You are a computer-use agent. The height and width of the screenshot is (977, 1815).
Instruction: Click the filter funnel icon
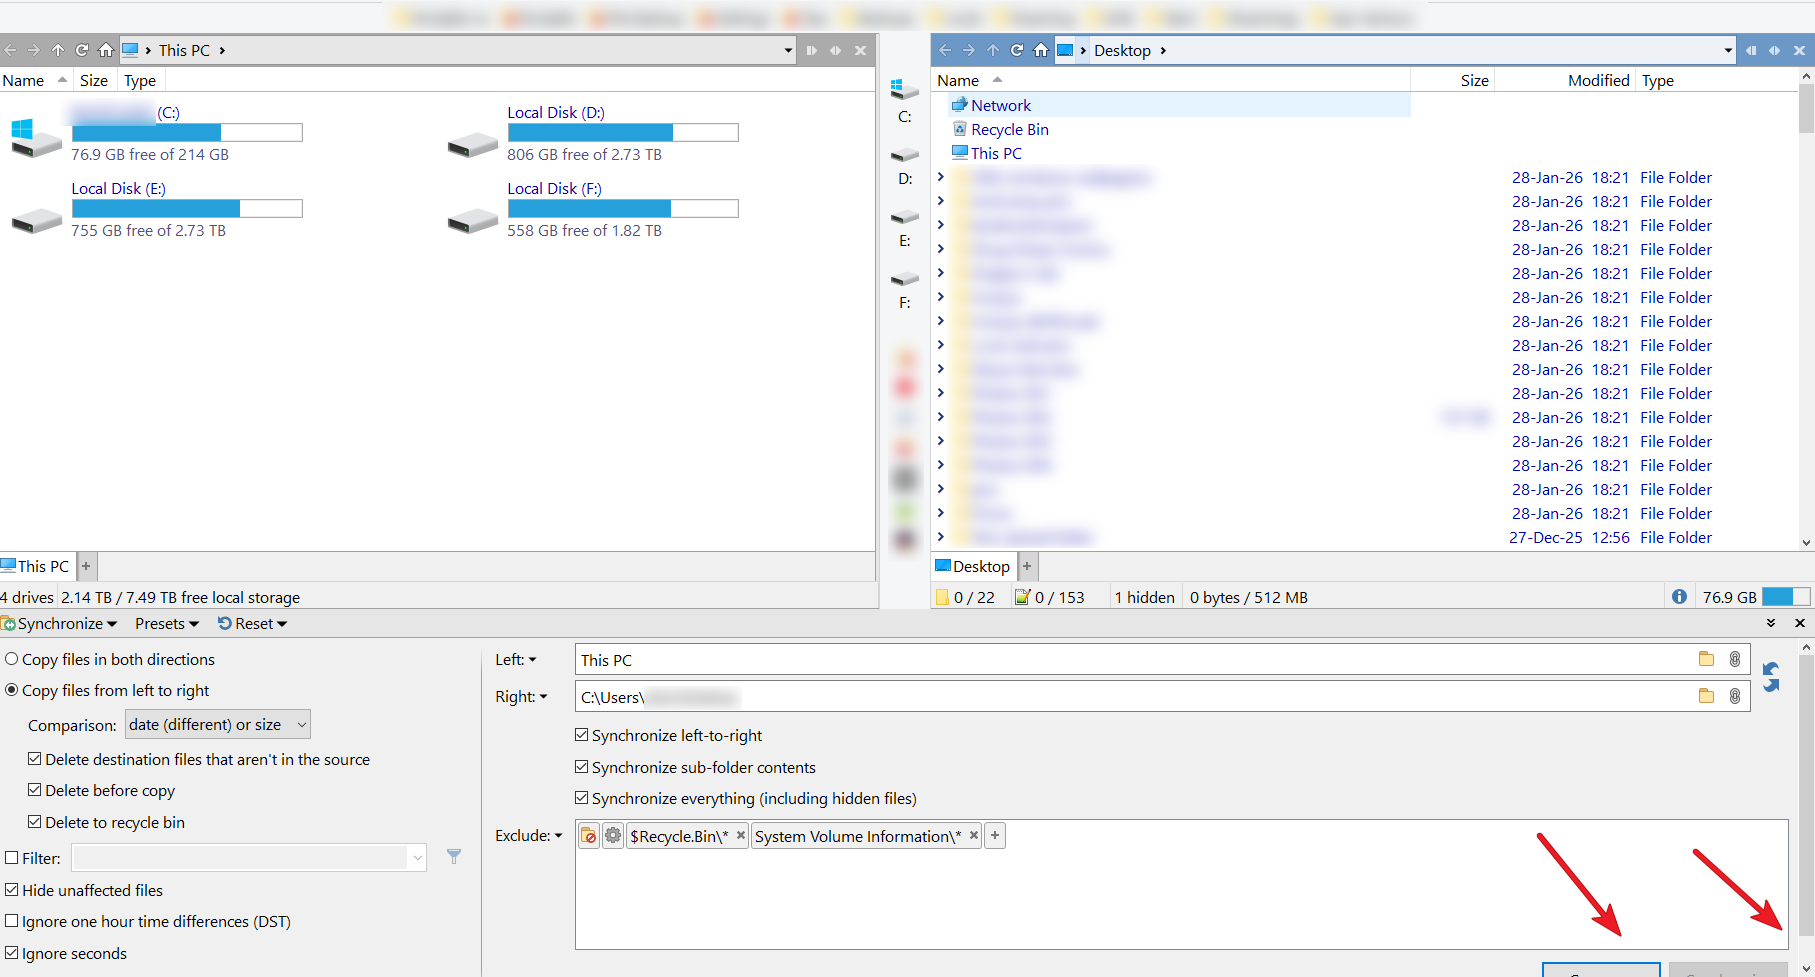coord(453,857)
